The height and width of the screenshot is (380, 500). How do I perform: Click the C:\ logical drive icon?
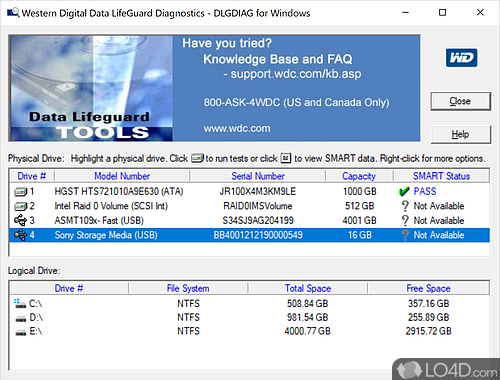(x=20, y=304)
